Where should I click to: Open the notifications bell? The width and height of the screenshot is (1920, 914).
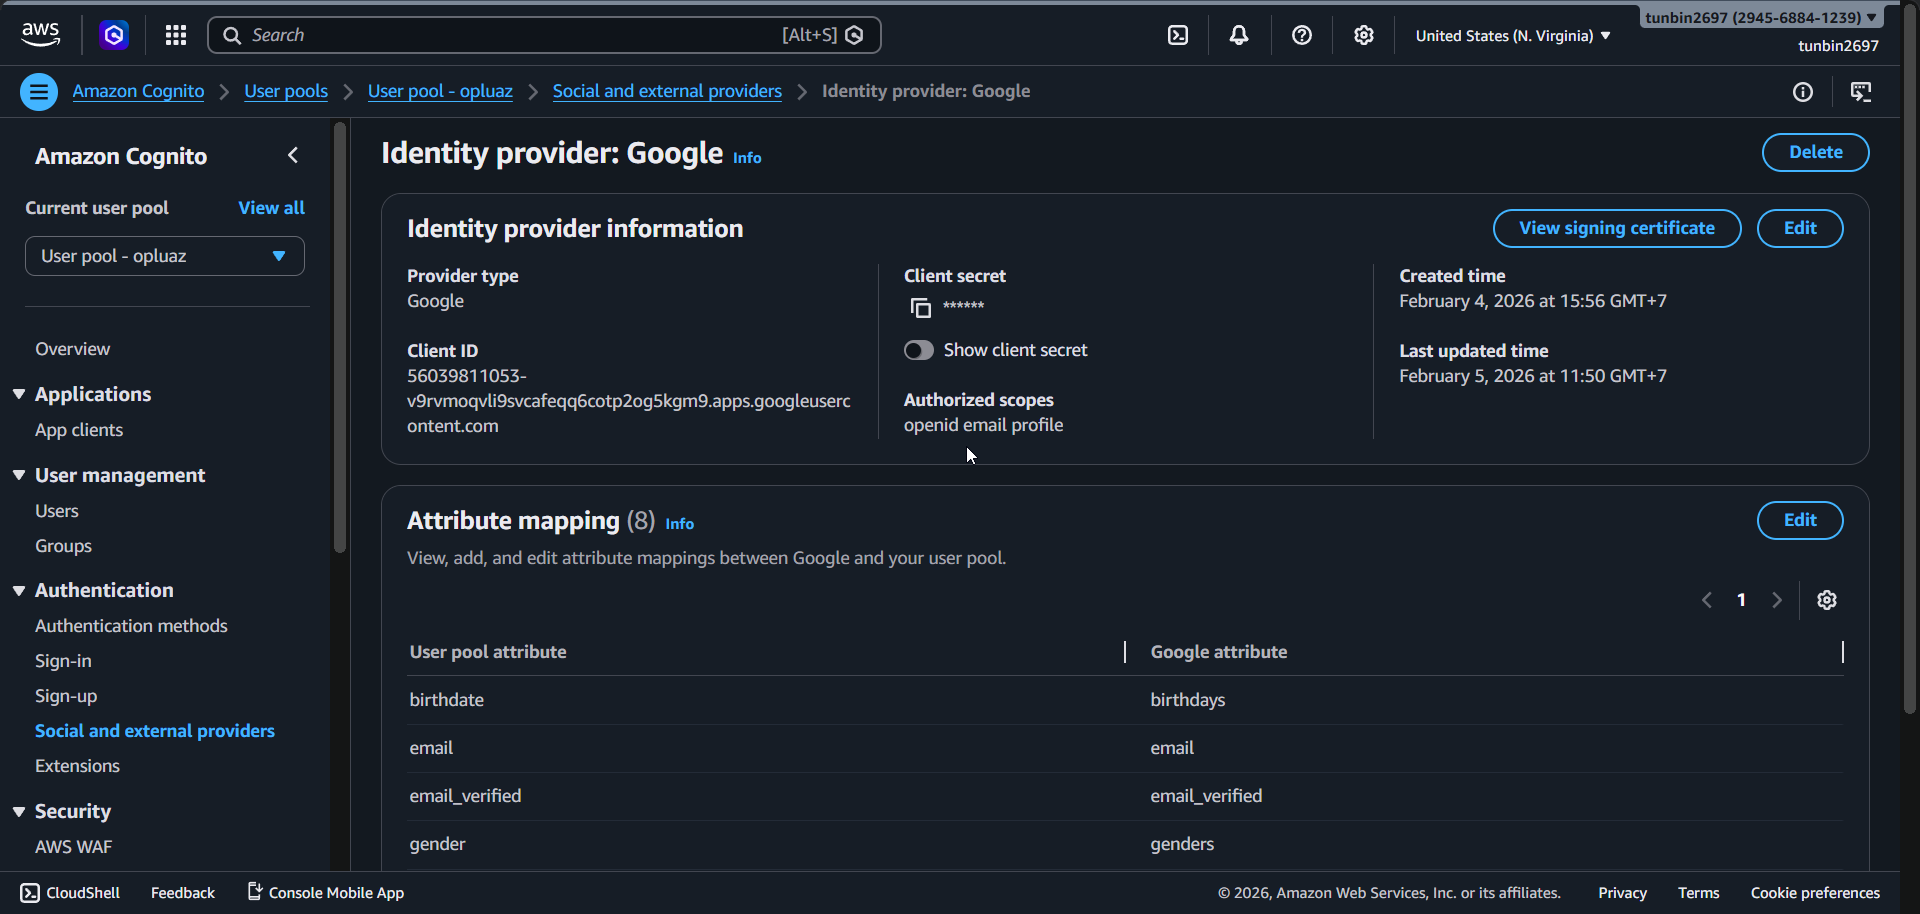pyautogui.click(x=1239, y=34)
